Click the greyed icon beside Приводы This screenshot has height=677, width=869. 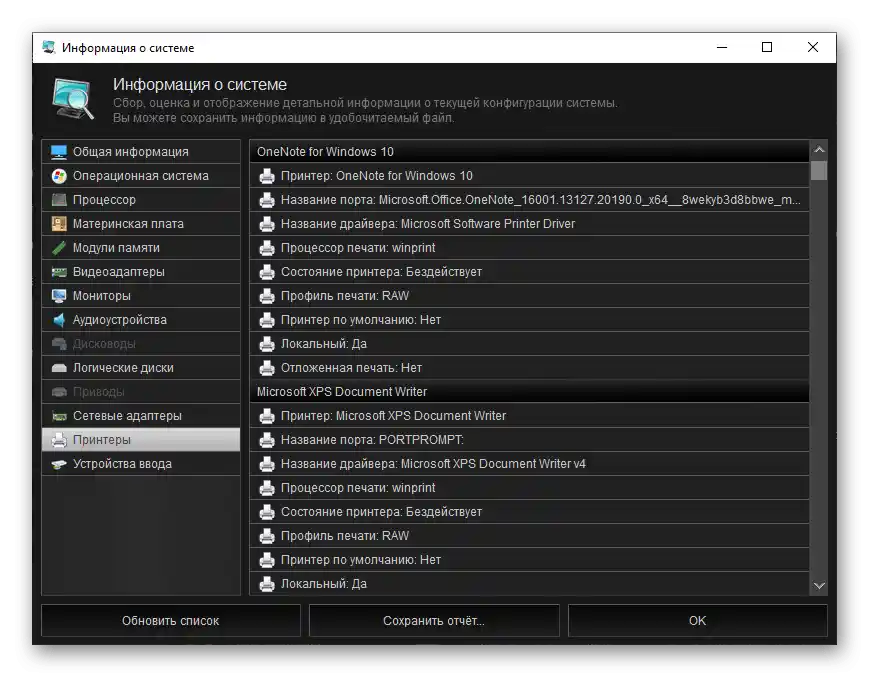59,392
